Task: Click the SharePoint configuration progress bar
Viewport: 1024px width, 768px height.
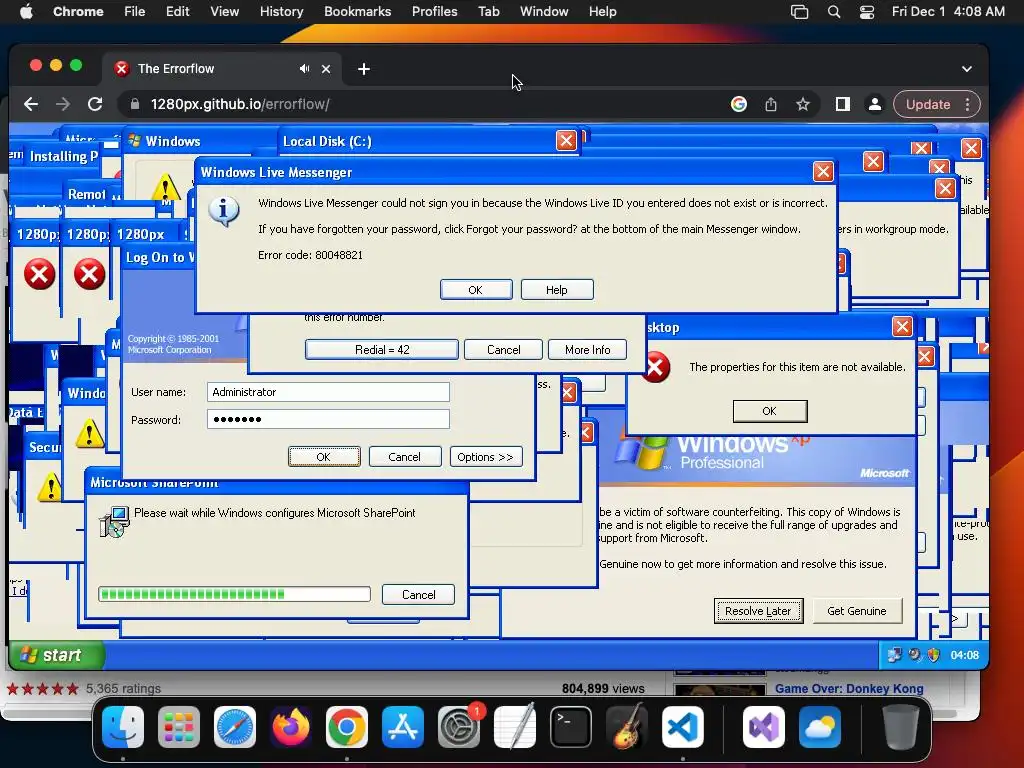Action: (234, 594)
